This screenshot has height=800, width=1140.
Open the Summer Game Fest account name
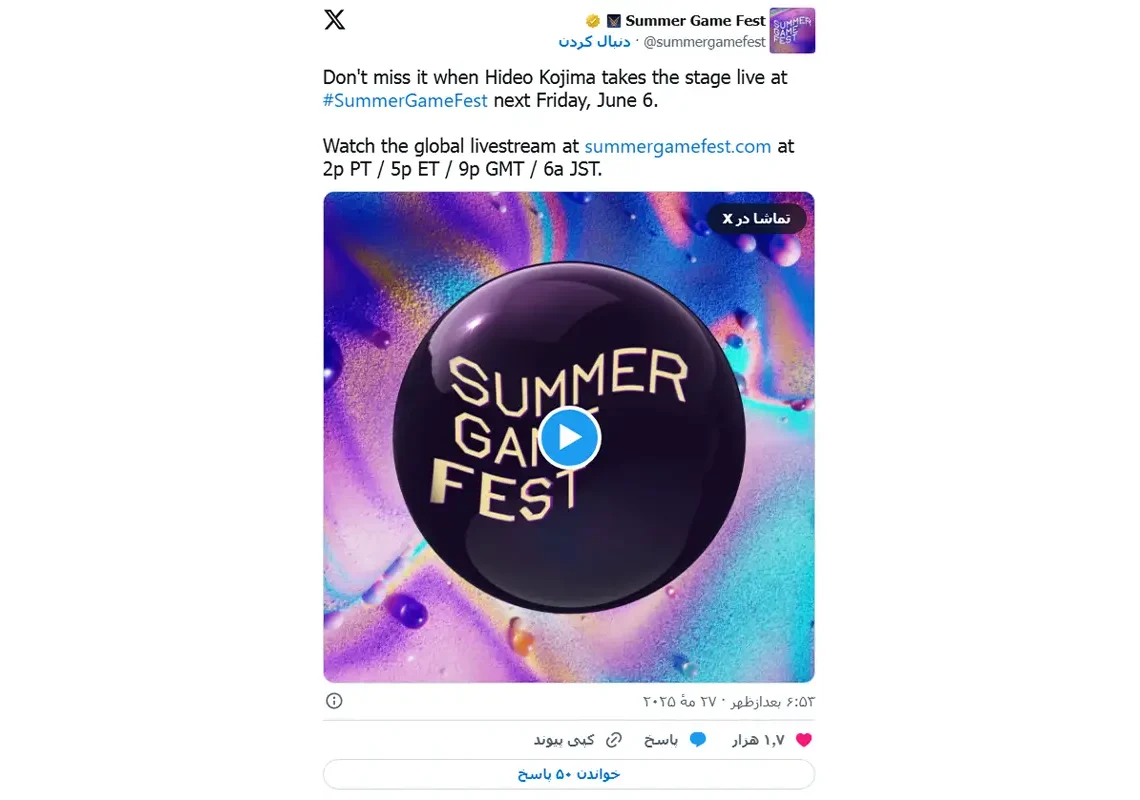(695, 20)
